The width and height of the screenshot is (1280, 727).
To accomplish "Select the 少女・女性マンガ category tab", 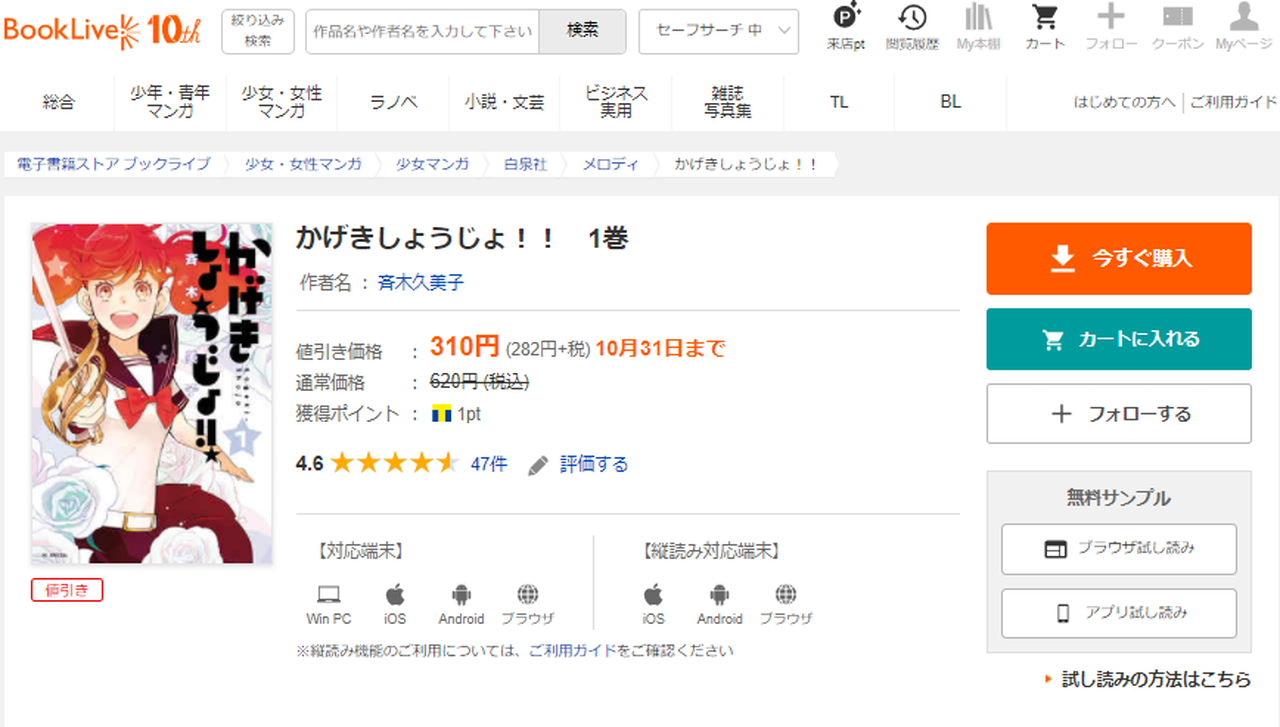I will click(x=282, y=102).
